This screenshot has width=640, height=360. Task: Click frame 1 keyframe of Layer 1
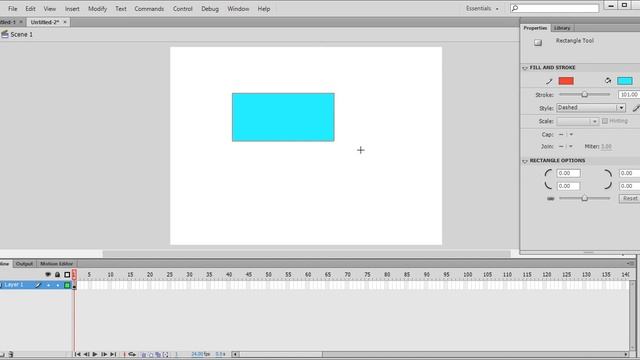coord(74,285)
